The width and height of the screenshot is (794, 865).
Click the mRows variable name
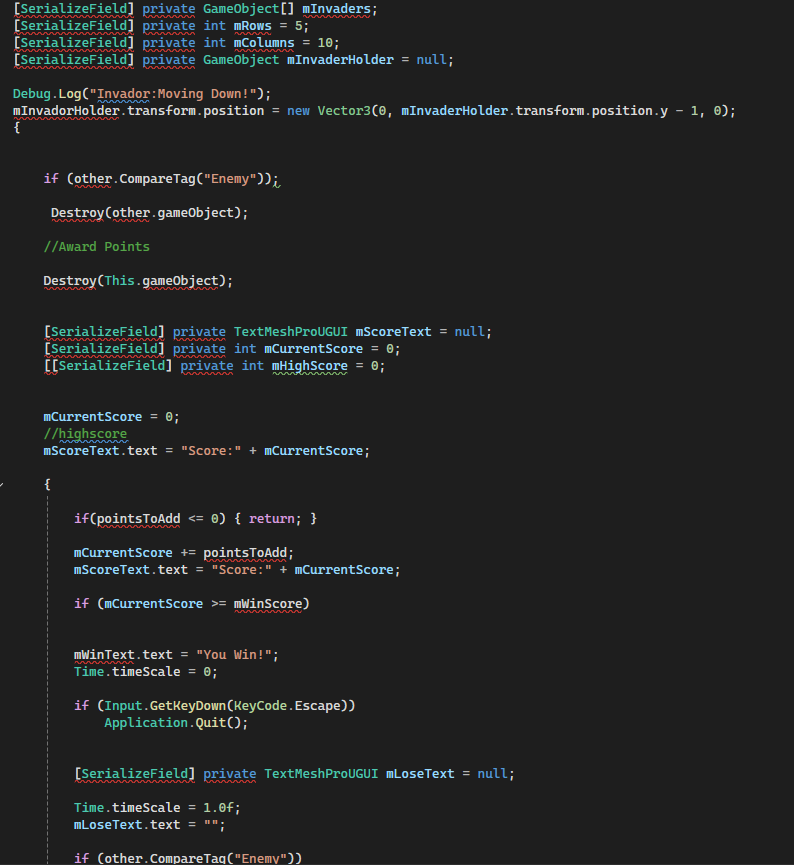(x=252, y=26)
